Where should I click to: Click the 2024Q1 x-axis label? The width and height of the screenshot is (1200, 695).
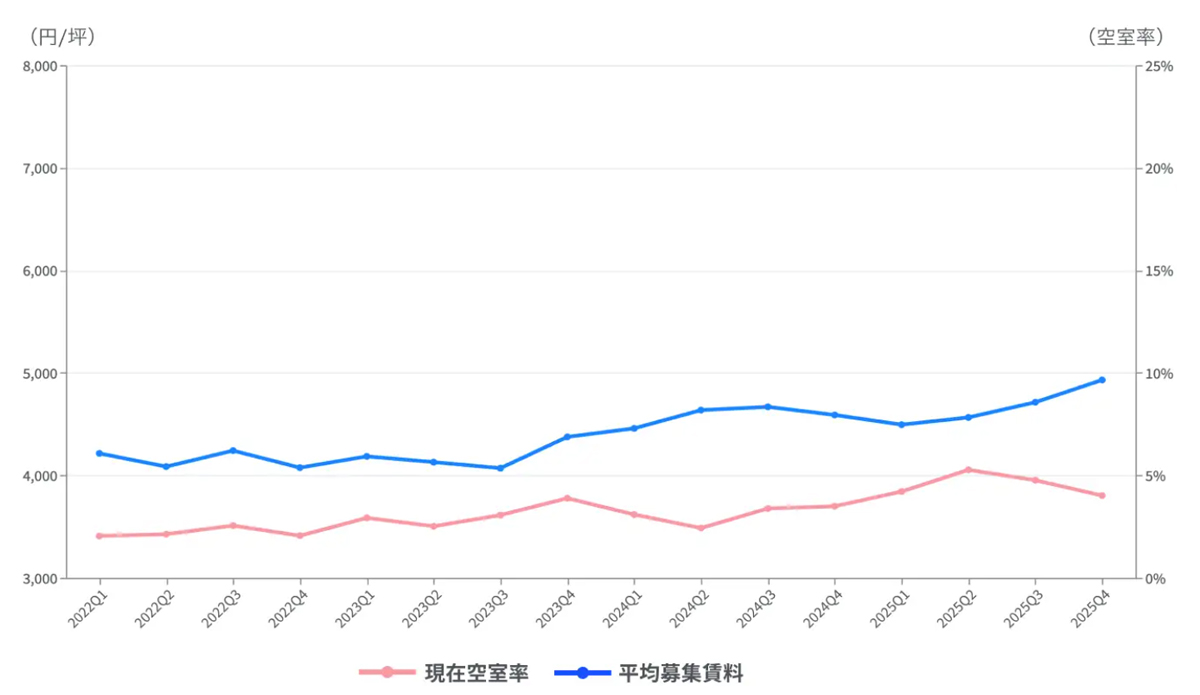tap(620, 608)
